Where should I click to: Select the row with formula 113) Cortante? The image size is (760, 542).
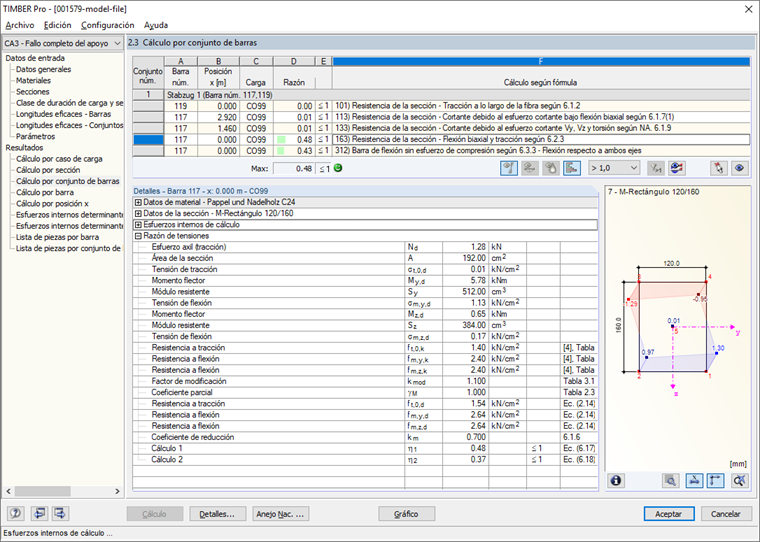[441, 117]
